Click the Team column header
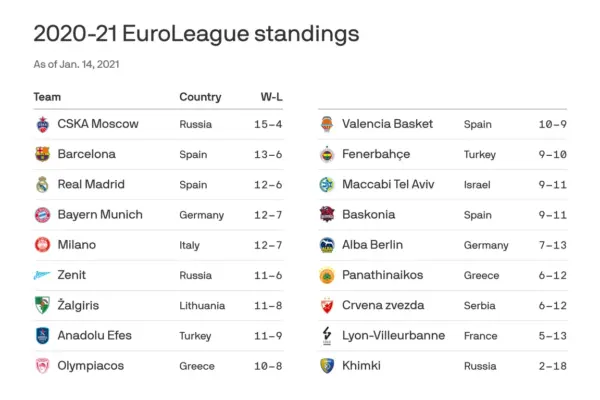The width and height of the screenshot is (600, 400). pyautogui.click(x=47, y=97)
